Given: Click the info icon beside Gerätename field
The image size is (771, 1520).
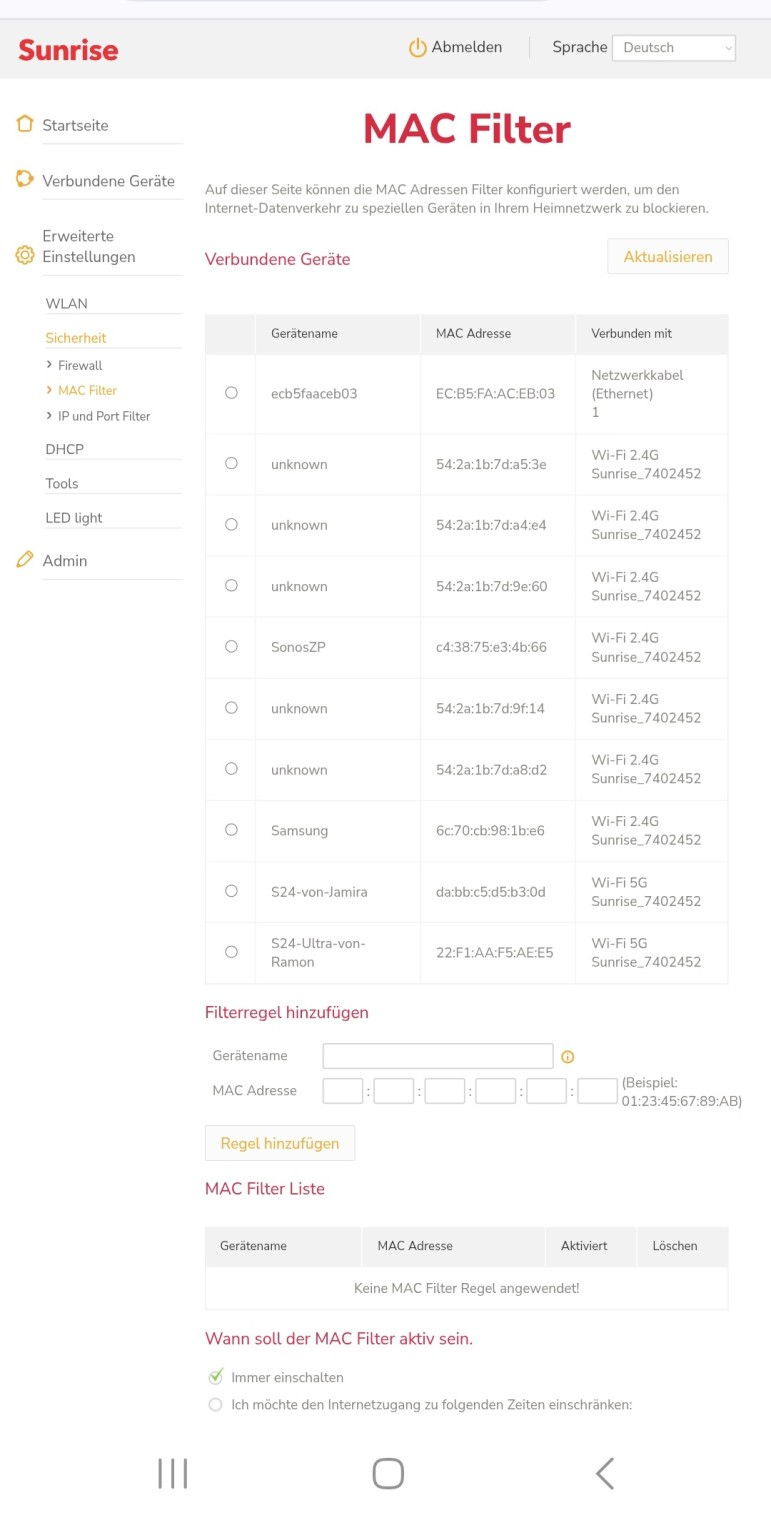Looking at the screenshot, I should [x=568, y=1057].
